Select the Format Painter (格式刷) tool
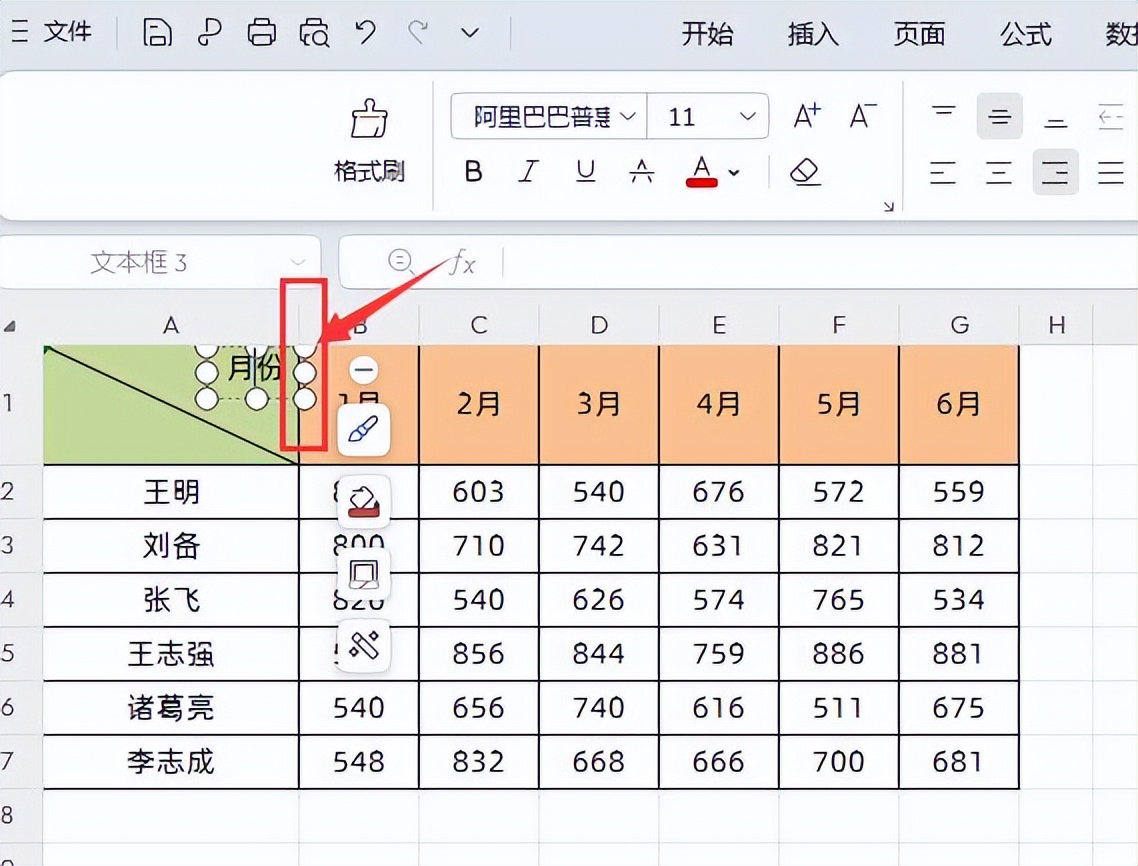1138x866 pixels. (369, 141)
